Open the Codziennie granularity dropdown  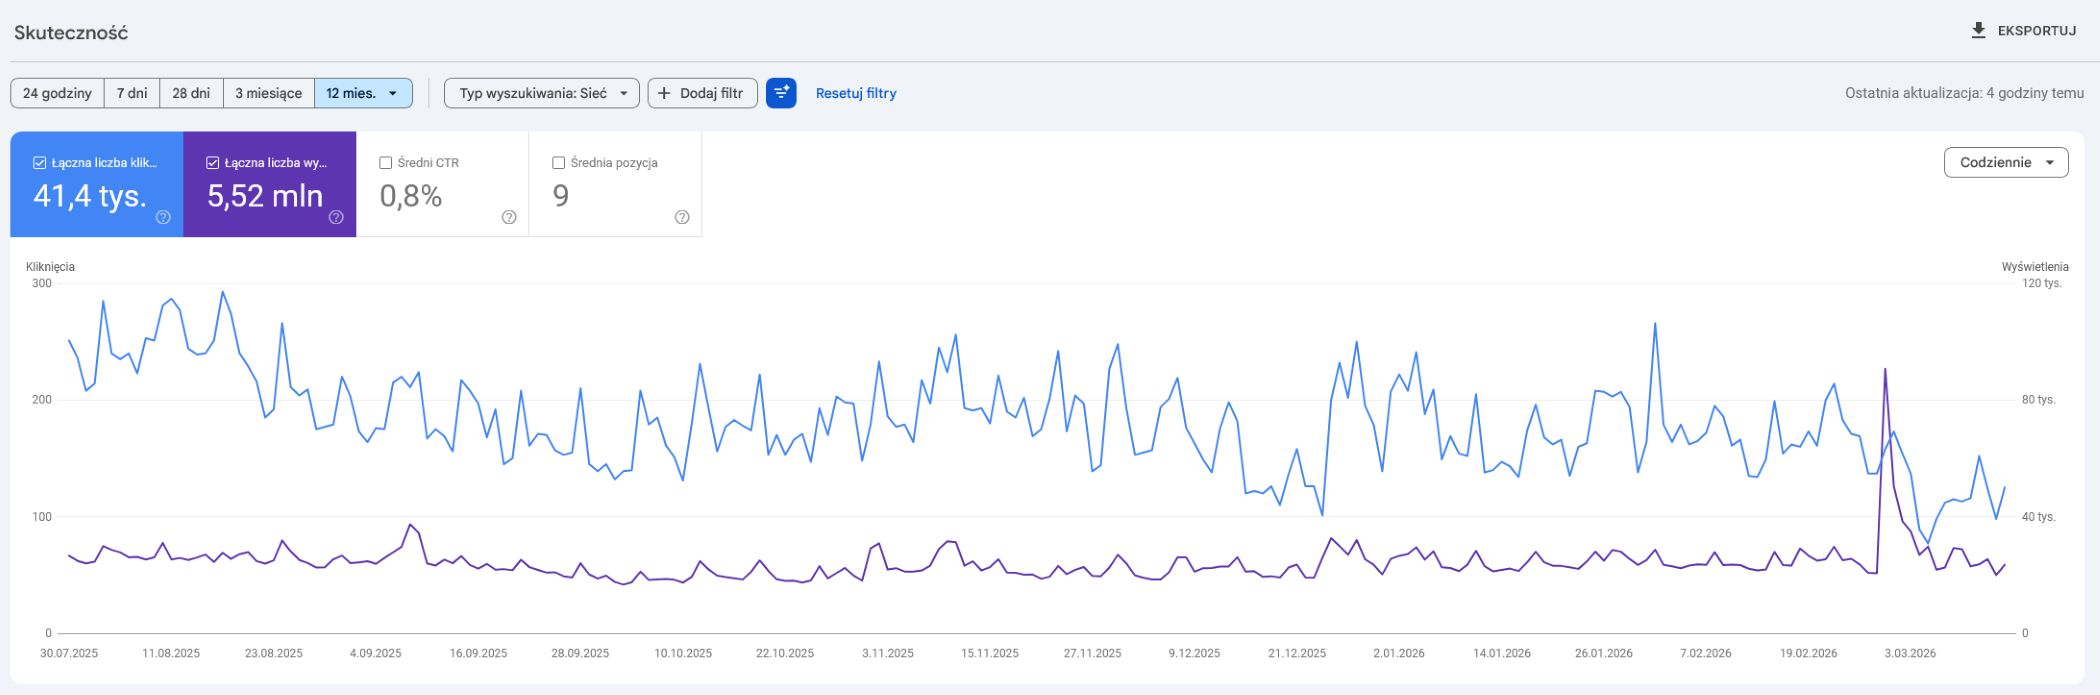point(2005,162)
